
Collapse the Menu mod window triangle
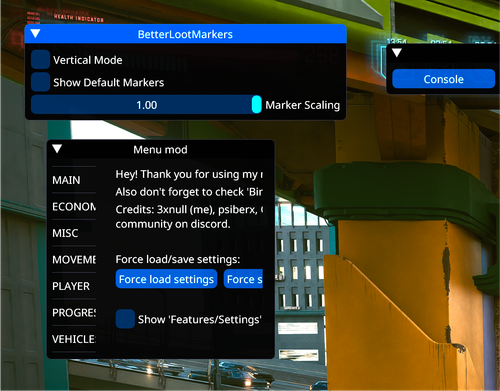click(57, 149)
